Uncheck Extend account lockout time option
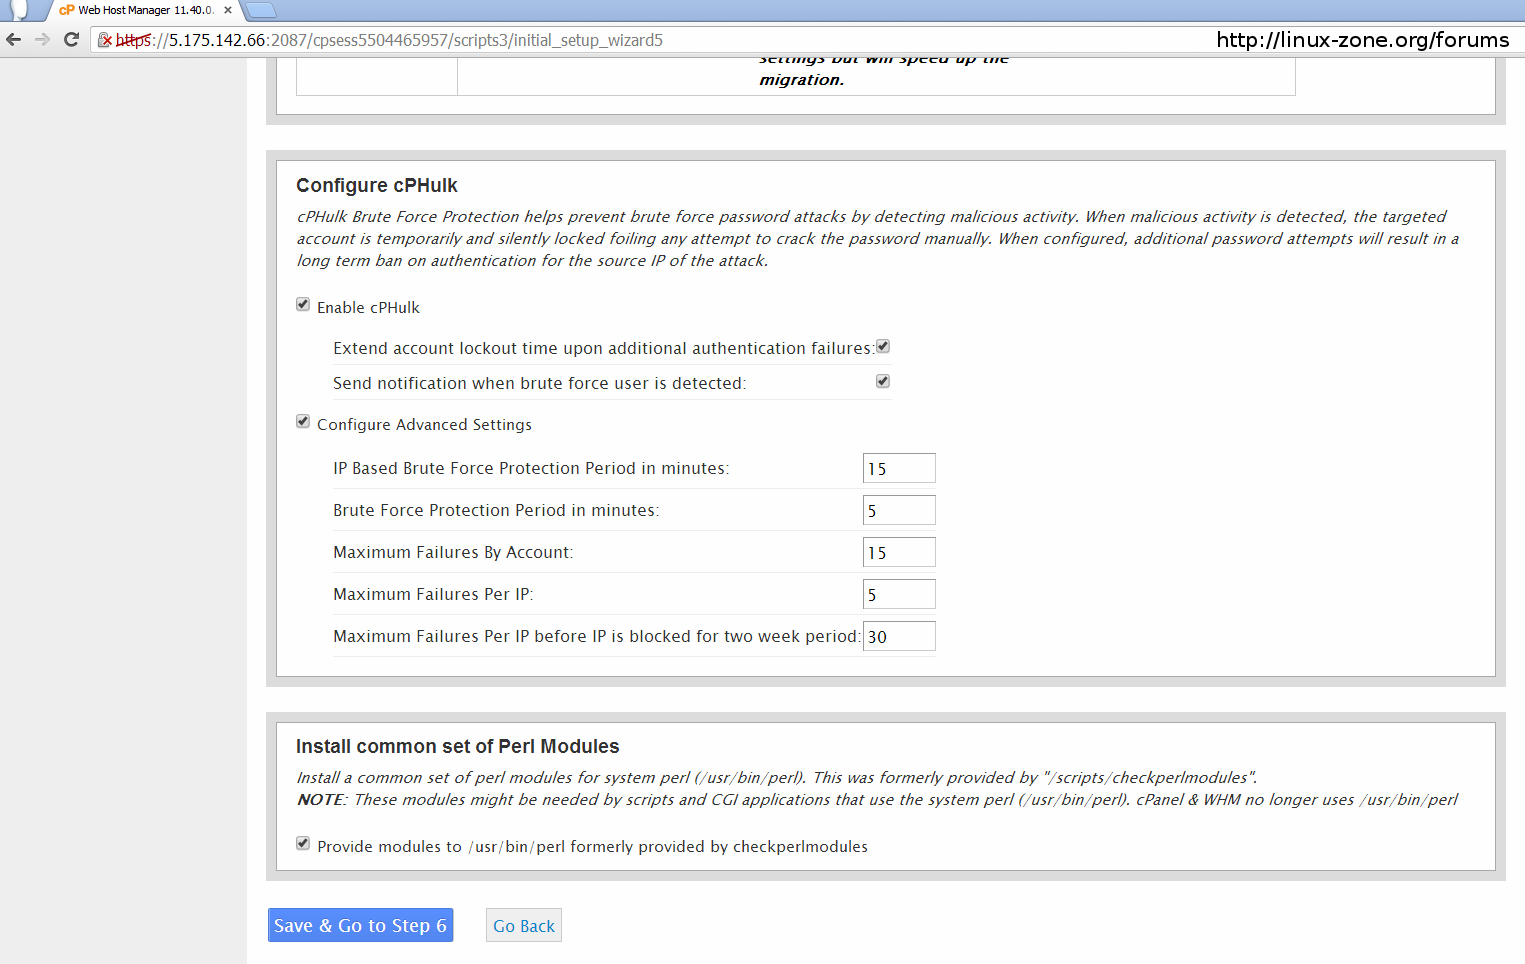This screenshot has height=964, width=1525. tap(883, 347)
